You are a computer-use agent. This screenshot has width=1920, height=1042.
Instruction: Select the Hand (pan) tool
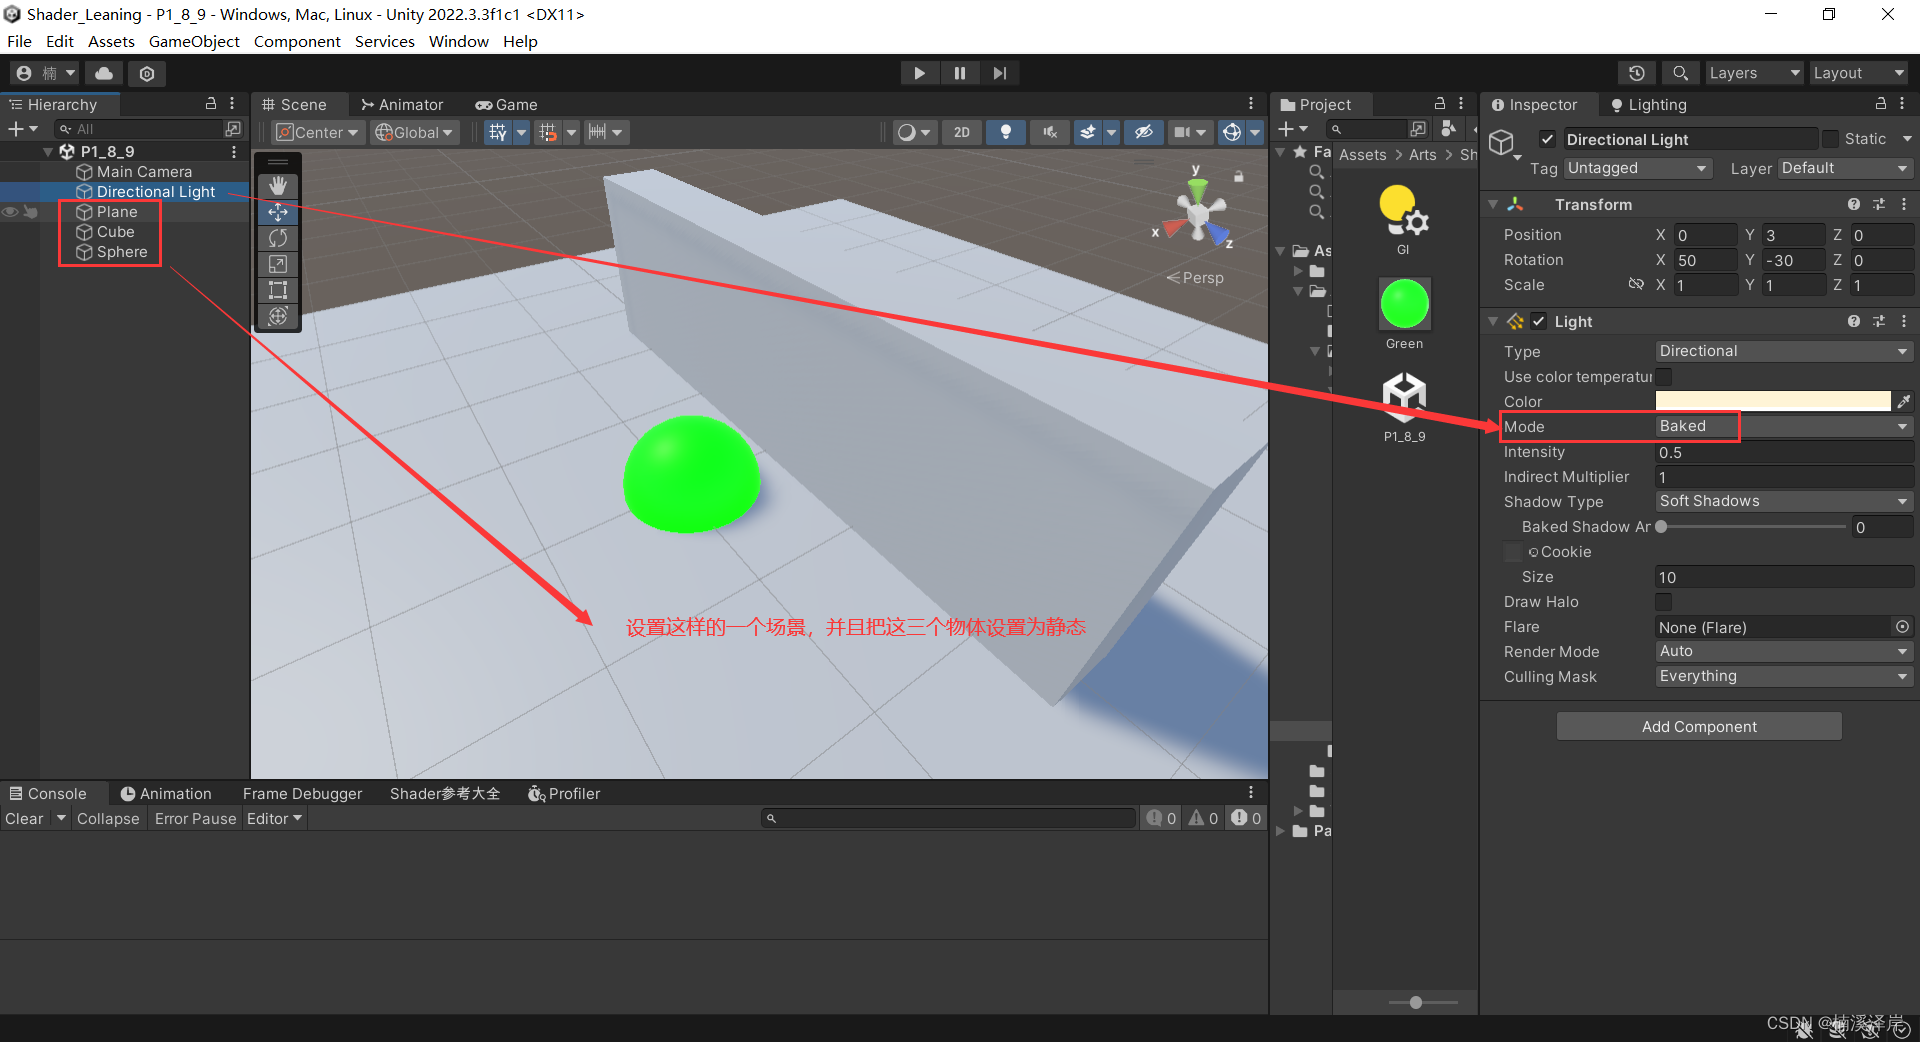[277, 185]
